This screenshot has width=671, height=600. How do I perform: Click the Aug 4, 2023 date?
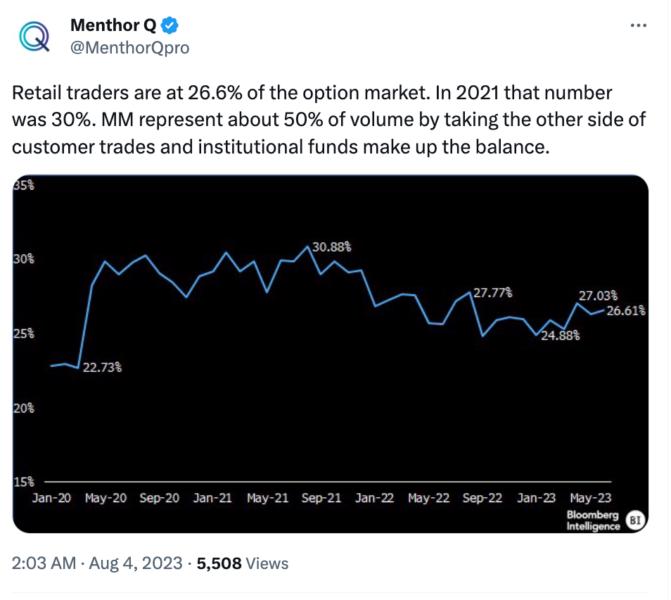point(136,564)
